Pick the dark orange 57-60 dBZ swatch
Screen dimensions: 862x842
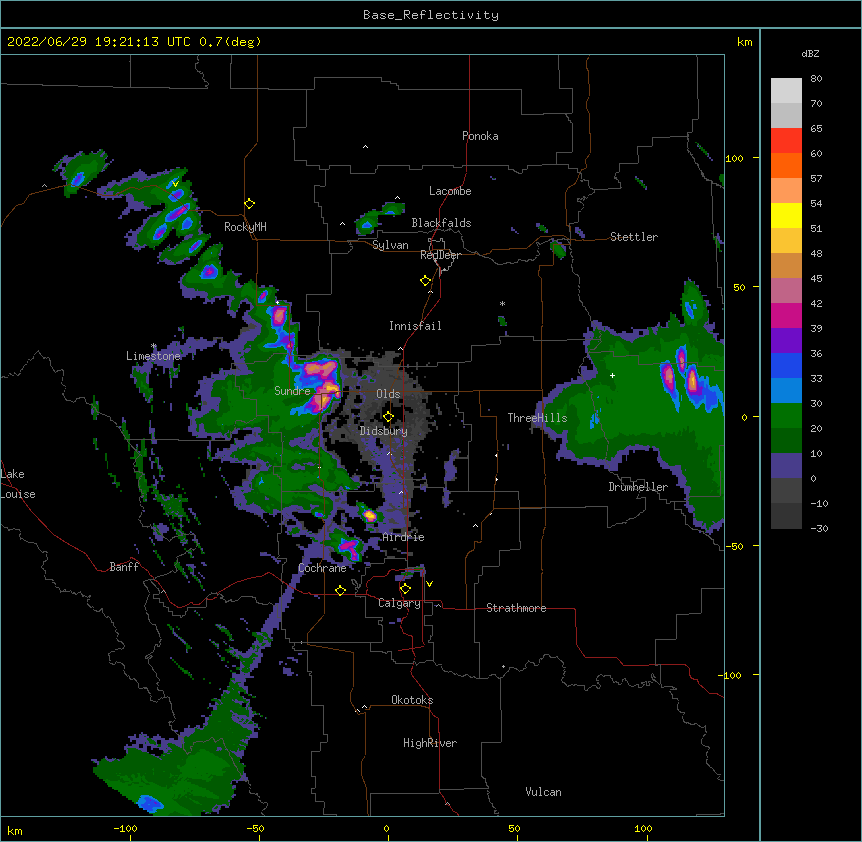786,165
